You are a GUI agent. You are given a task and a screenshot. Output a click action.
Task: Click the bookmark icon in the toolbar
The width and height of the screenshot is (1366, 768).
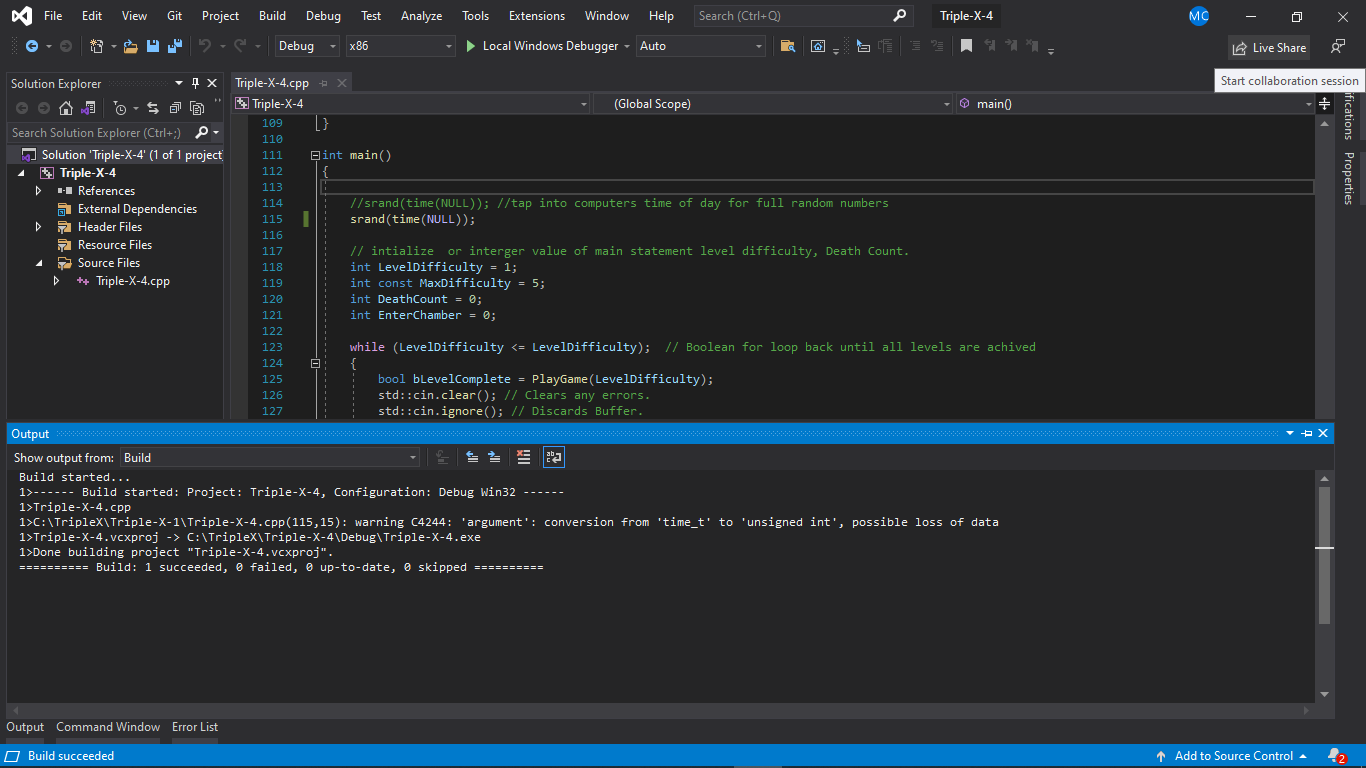pos(966,46)
